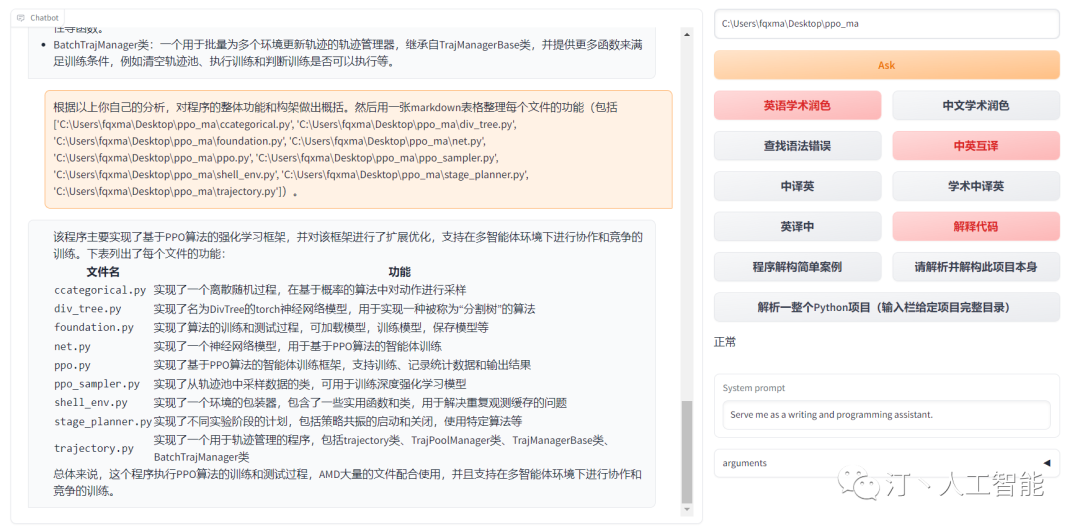Screen dimensions: 1080x532
Task: Click the 正常 status text
Action: 725,342
